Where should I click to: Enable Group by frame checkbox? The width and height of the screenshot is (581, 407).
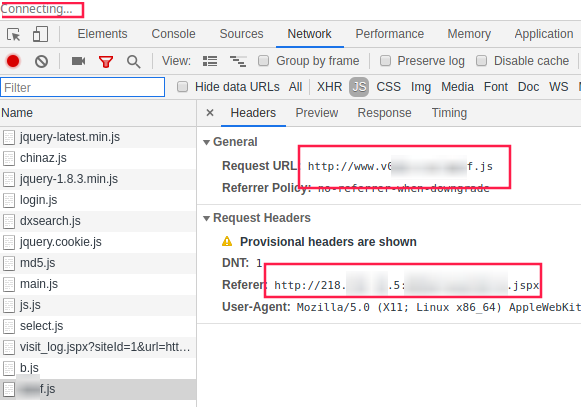(x=263, y=60)
